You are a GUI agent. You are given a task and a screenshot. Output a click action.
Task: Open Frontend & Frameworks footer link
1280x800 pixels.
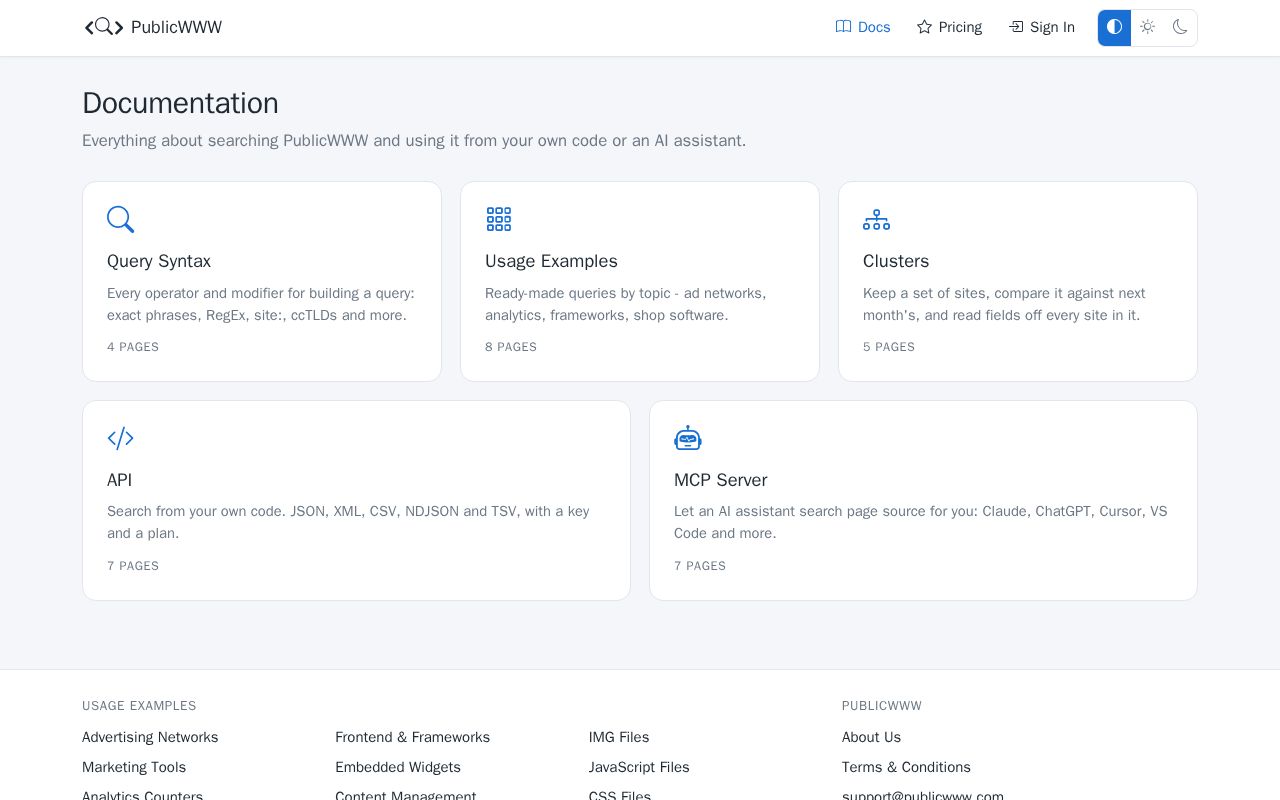click(x=412, y=737)
